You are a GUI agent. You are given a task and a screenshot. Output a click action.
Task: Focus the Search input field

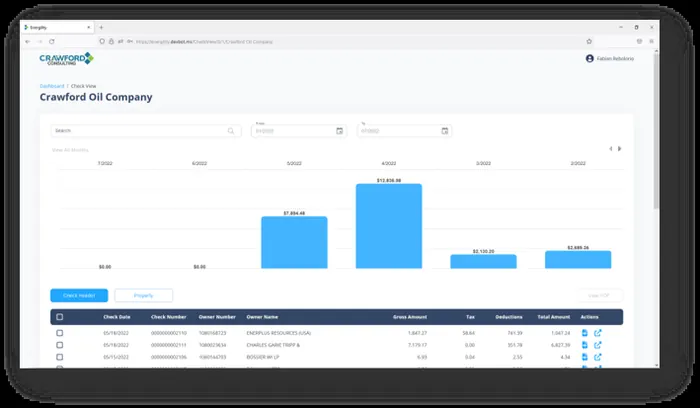pos(146,131)
